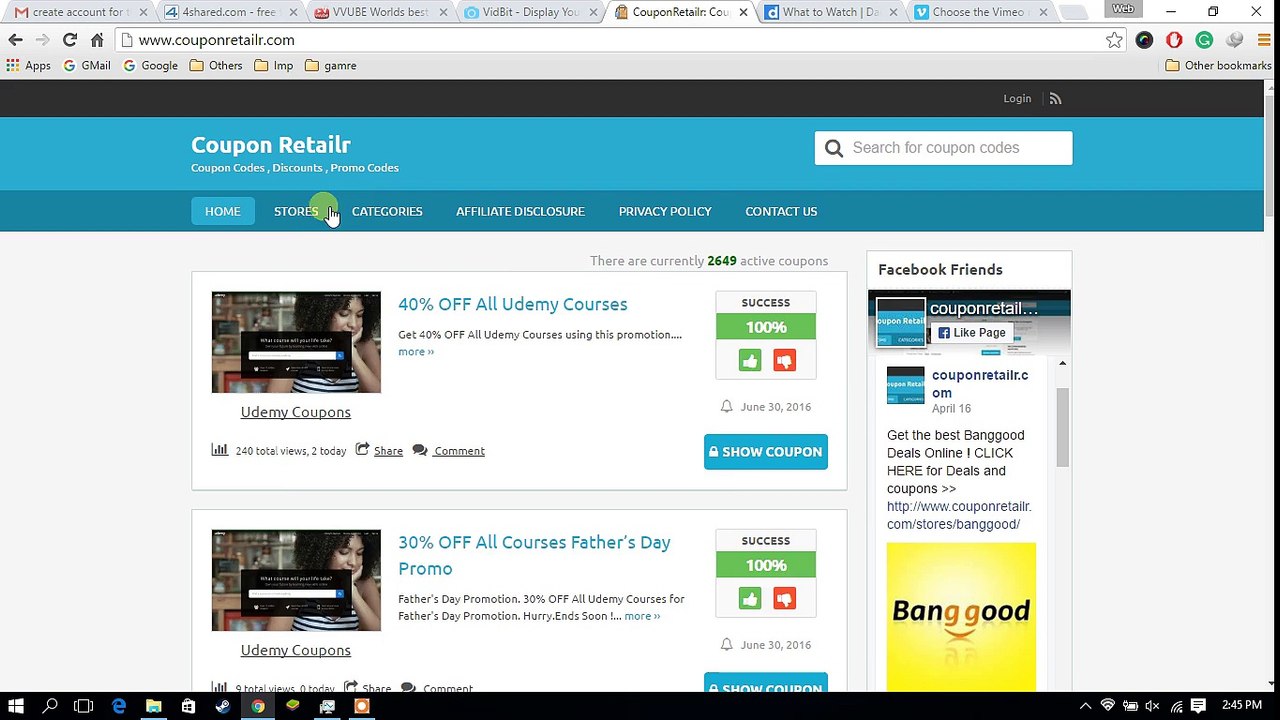Open the PRIVACY POLICY page
This screenshot has width=1280, height=720.
pyautogui.click(x=665, y=211)
